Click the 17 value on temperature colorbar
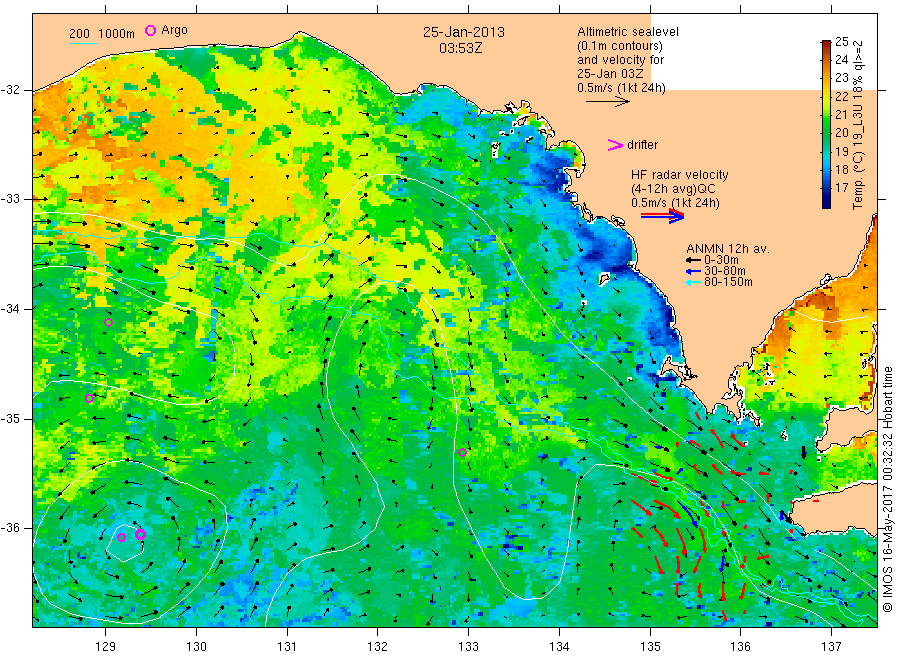900x660 pixels. coord(841,187)
